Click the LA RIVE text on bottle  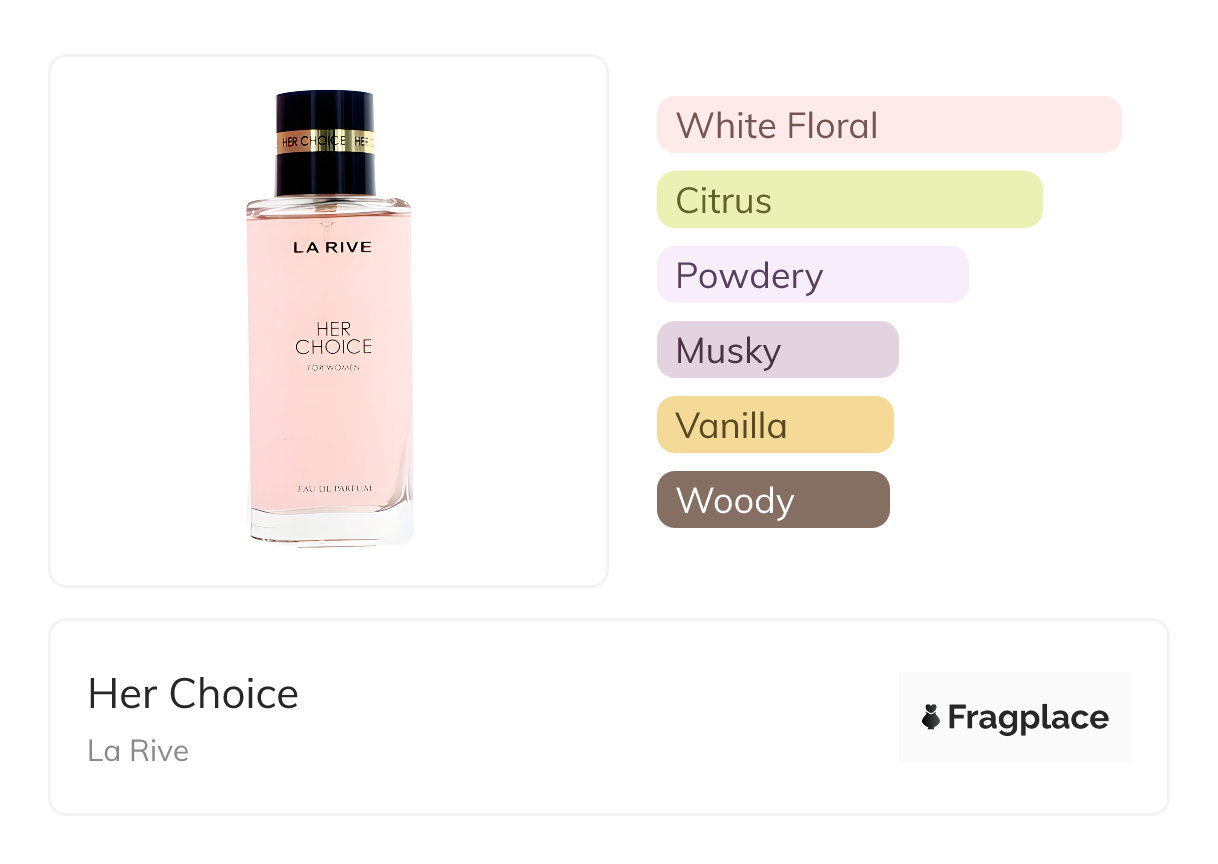[332, 247]
